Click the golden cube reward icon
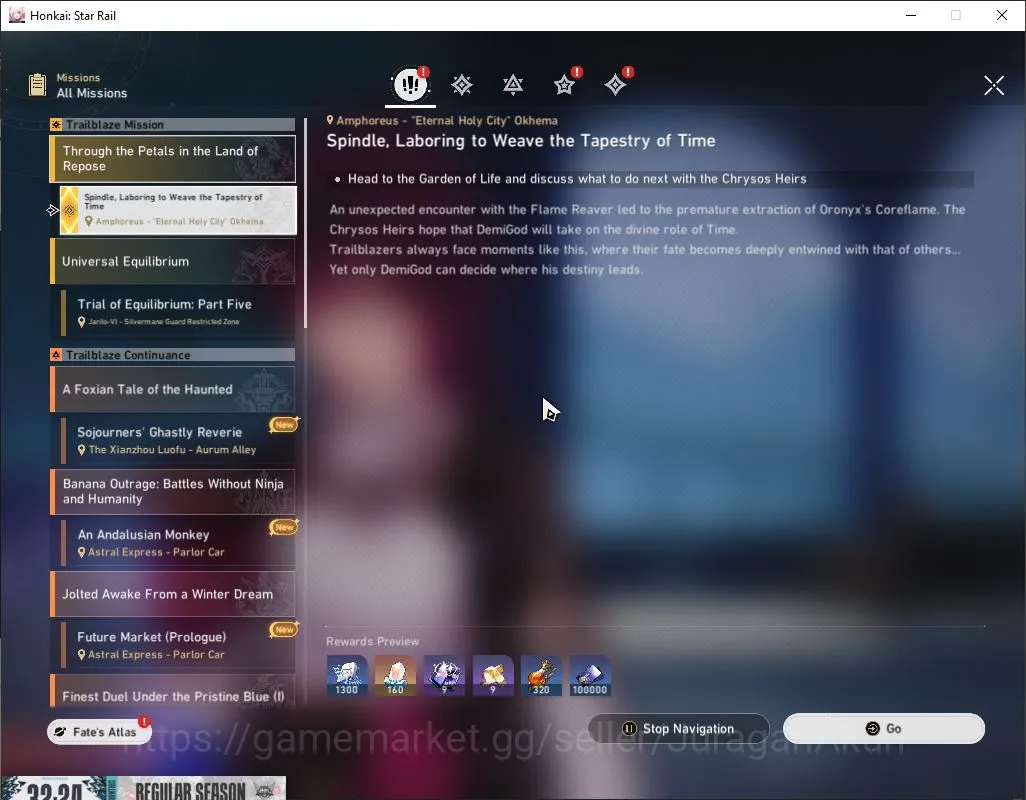This screenshot has height=800, width=1026. [493, 676]
